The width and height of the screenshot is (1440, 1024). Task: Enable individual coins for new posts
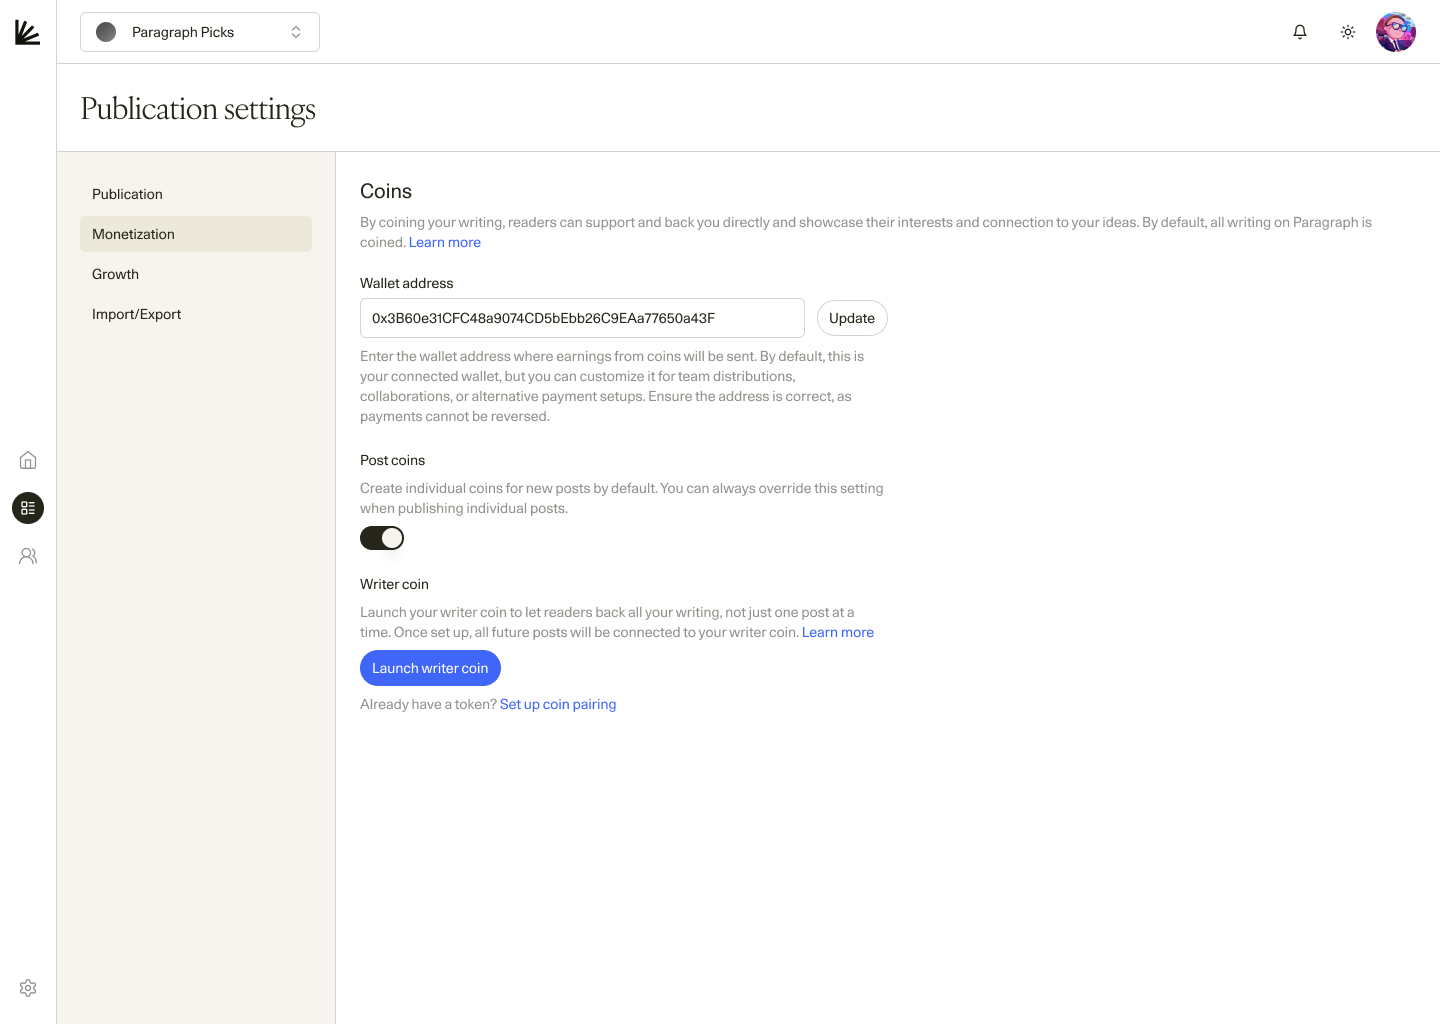(382, 538)
